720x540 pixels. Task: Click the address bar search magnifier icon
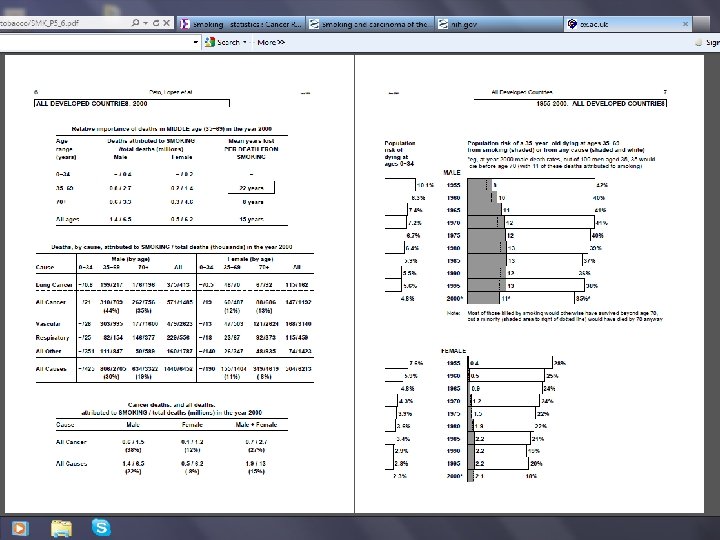(x=135, y=22)
